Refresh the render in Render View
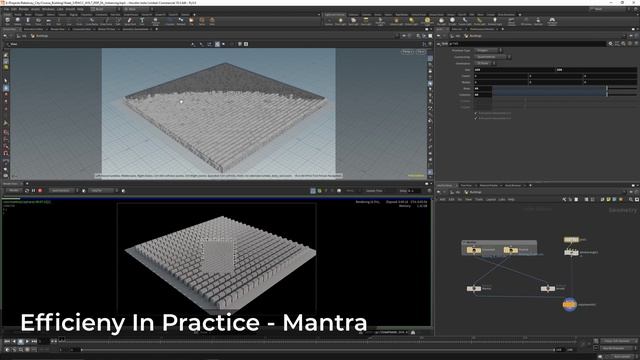 (27, 191)
